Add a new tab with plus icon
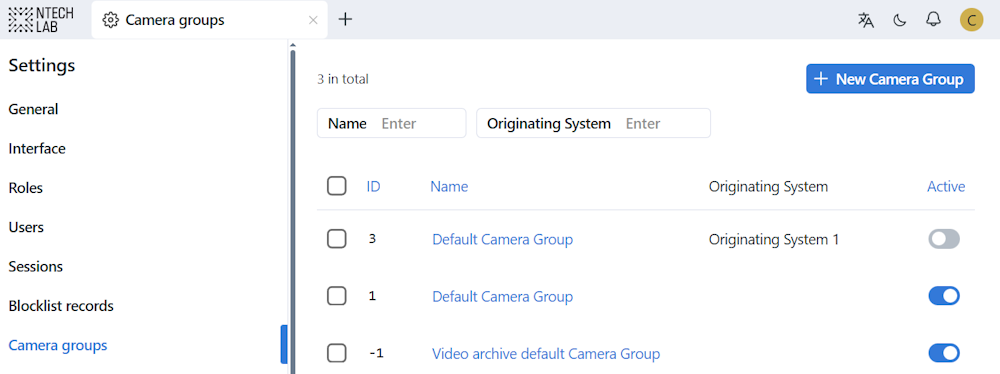 click(x=345, y=19)
